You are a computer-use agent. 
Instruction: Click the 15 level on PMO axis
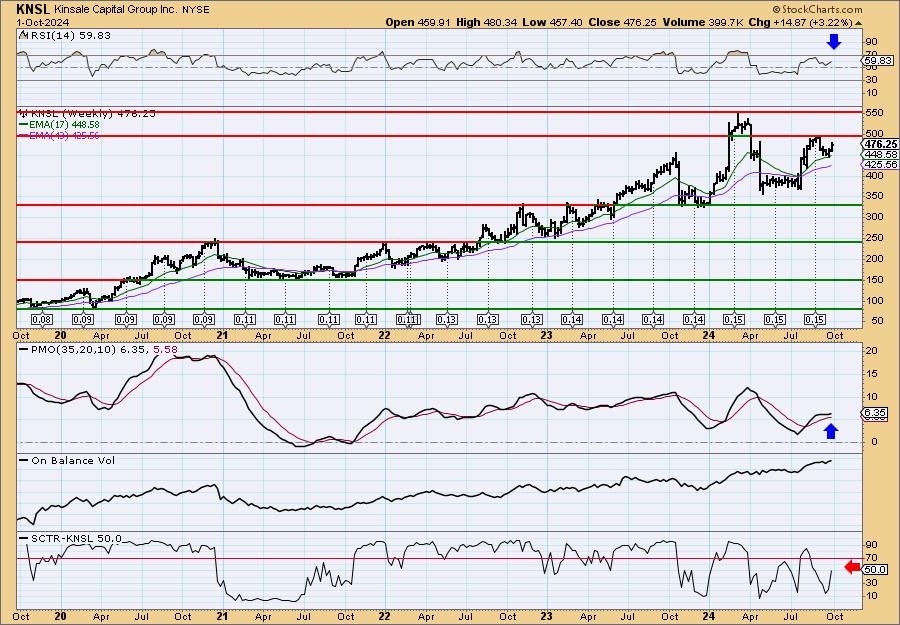(872, 374)
